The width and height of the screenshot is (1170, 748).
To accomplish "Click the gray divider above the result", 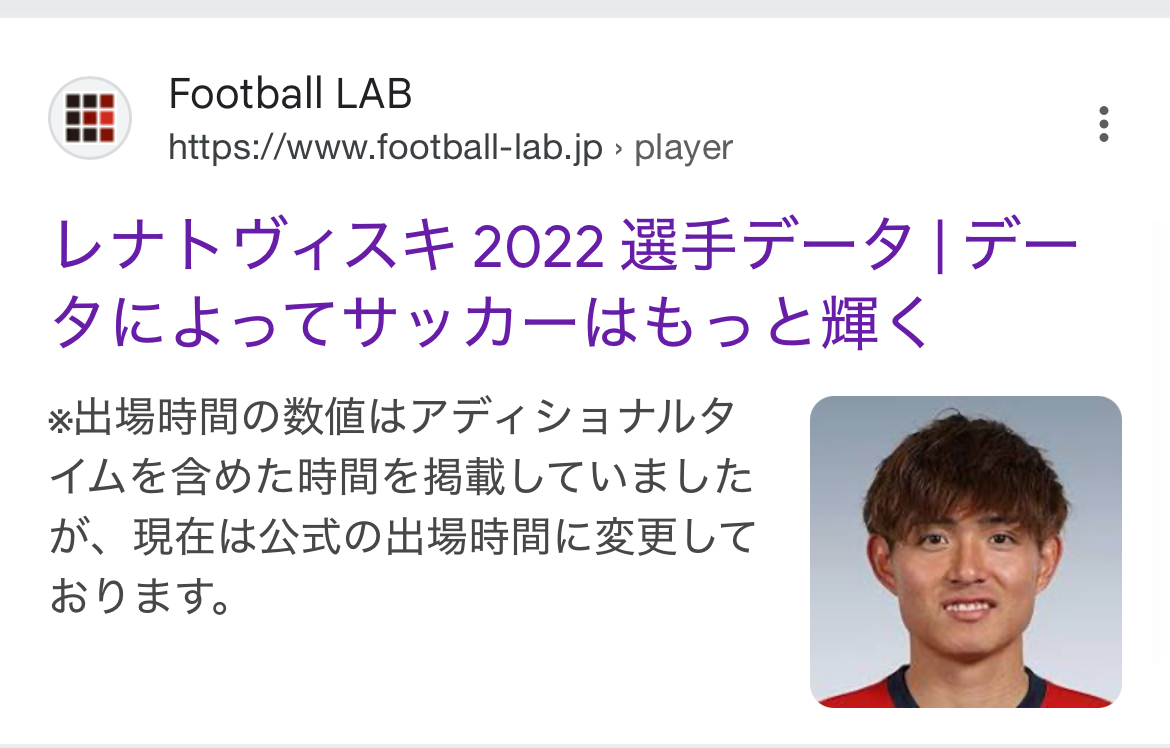I will [x=585, y=8].
